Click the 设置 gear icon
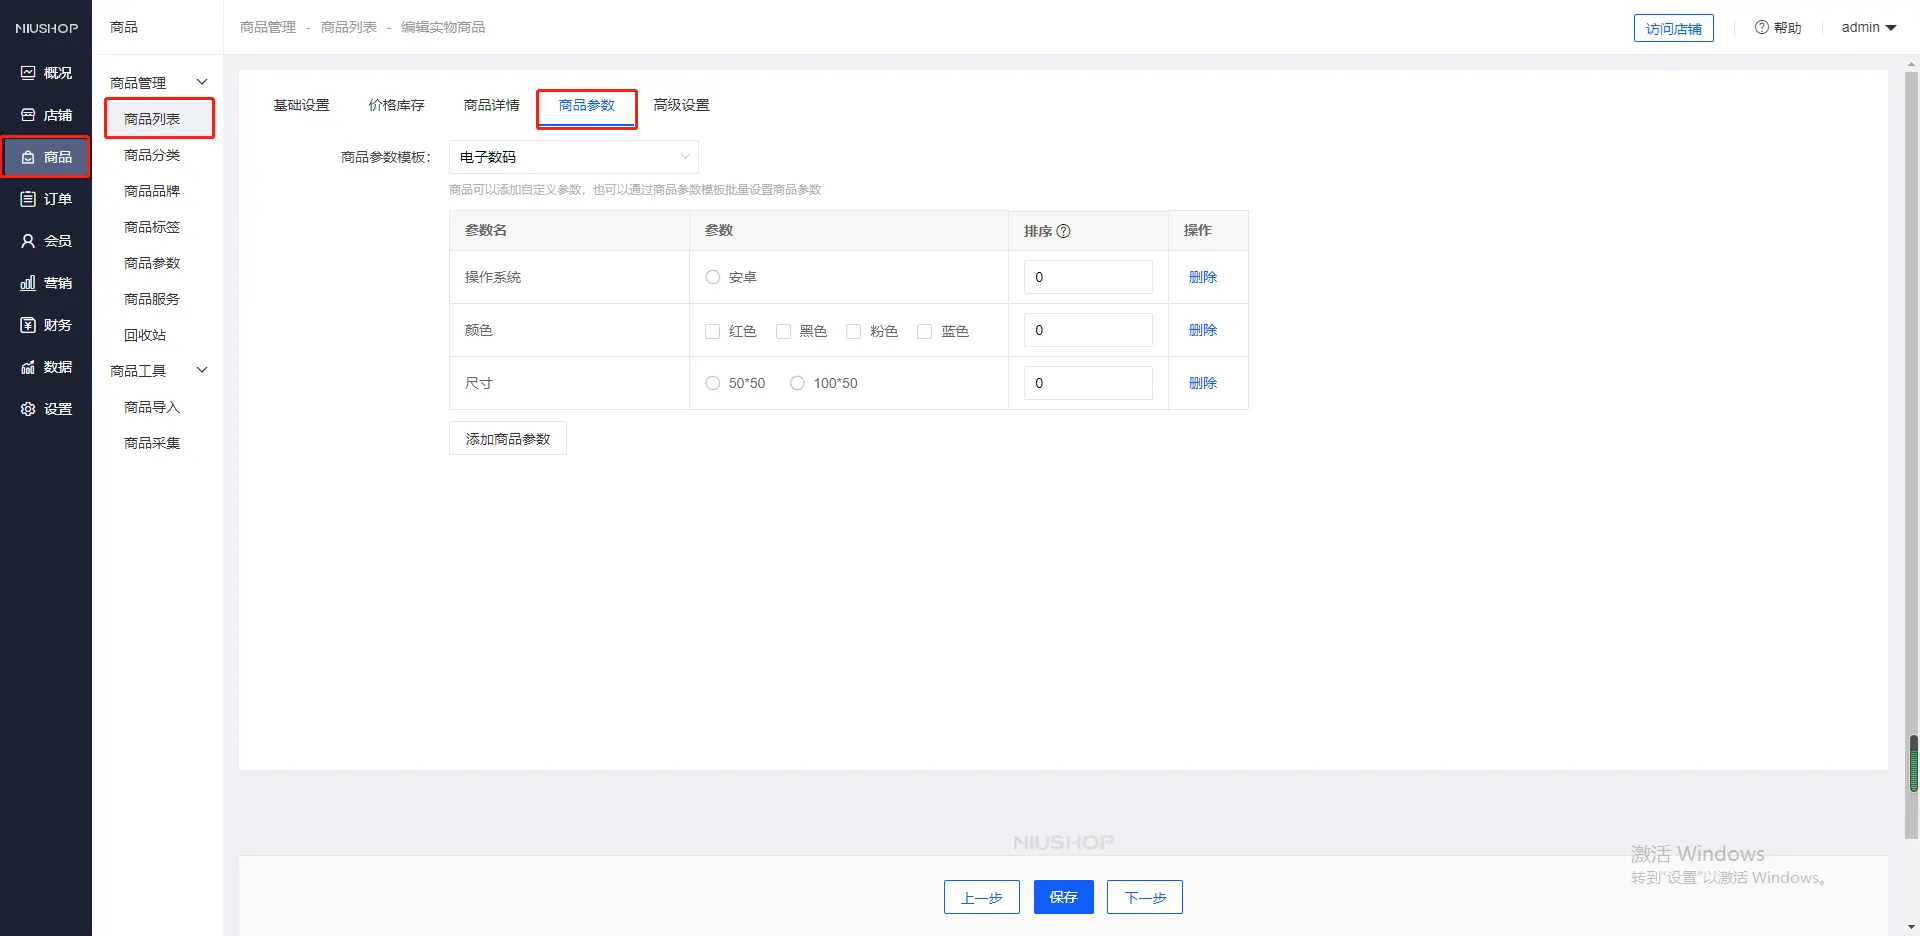The width and height of the screenshot is (1920, 936). pyautogui.click(x=28, y=409)
